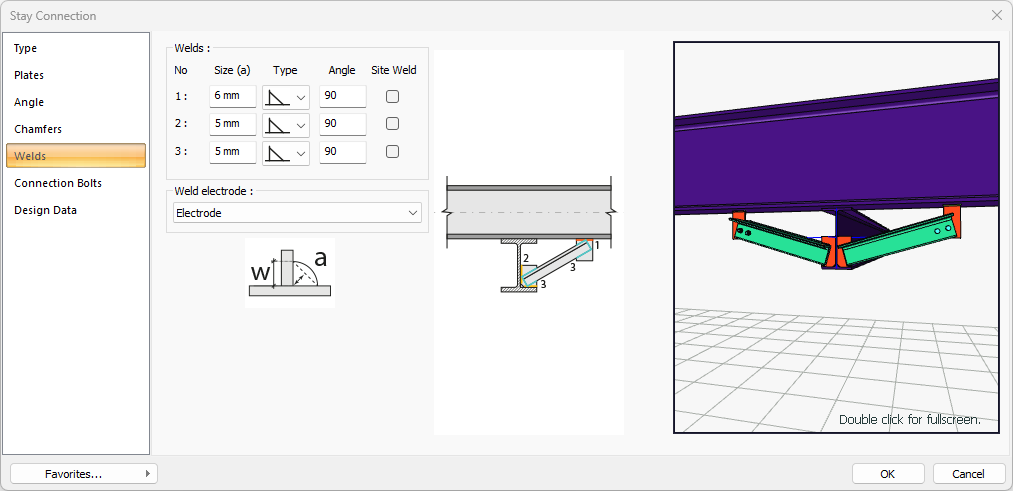
Task: Expand weld 1 Type dropdown arrow
Action: pyautogui.click(x=301, y=97)
